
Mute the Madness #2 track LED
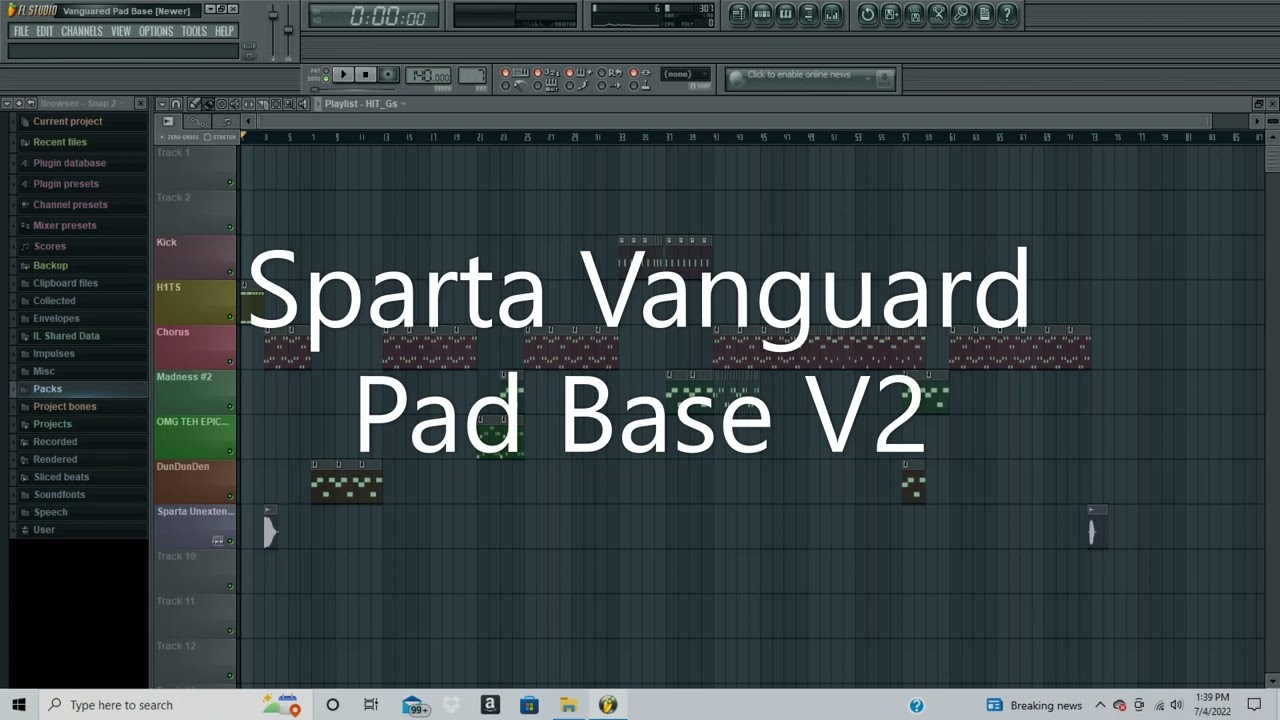click(230, 407)
